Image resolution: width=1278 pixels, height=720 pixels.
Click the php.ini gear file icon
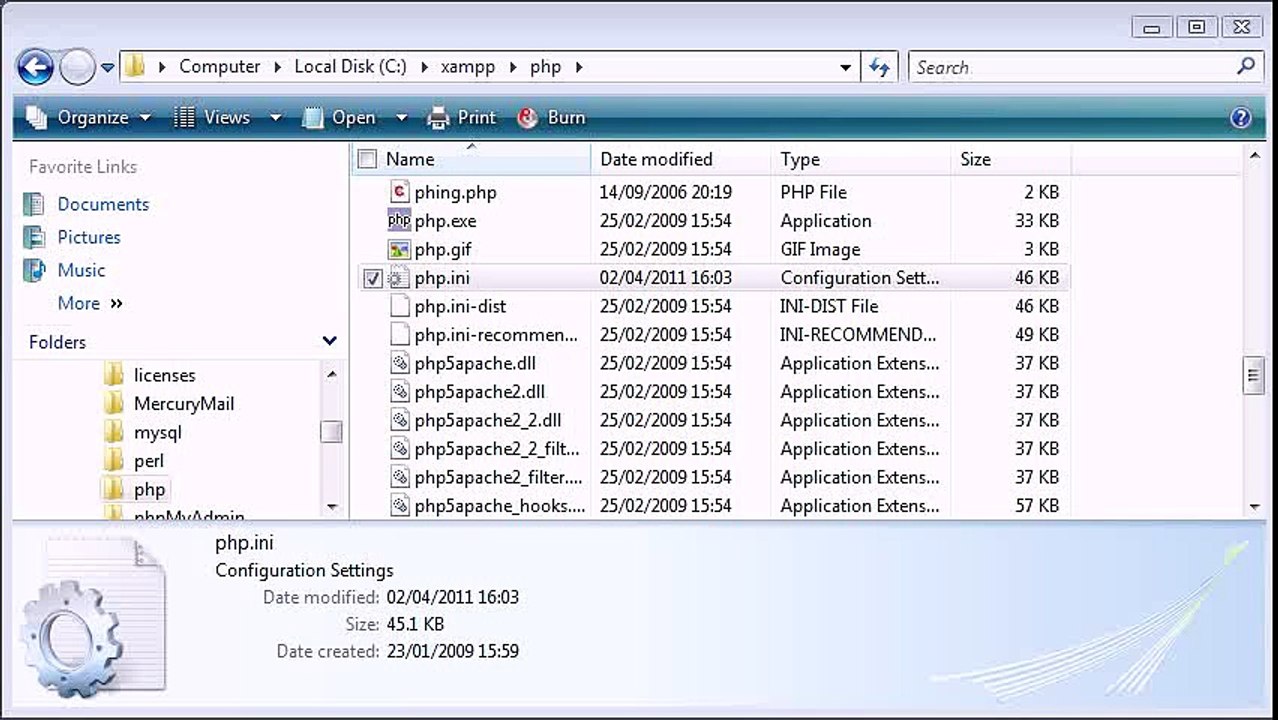point(399,278)
